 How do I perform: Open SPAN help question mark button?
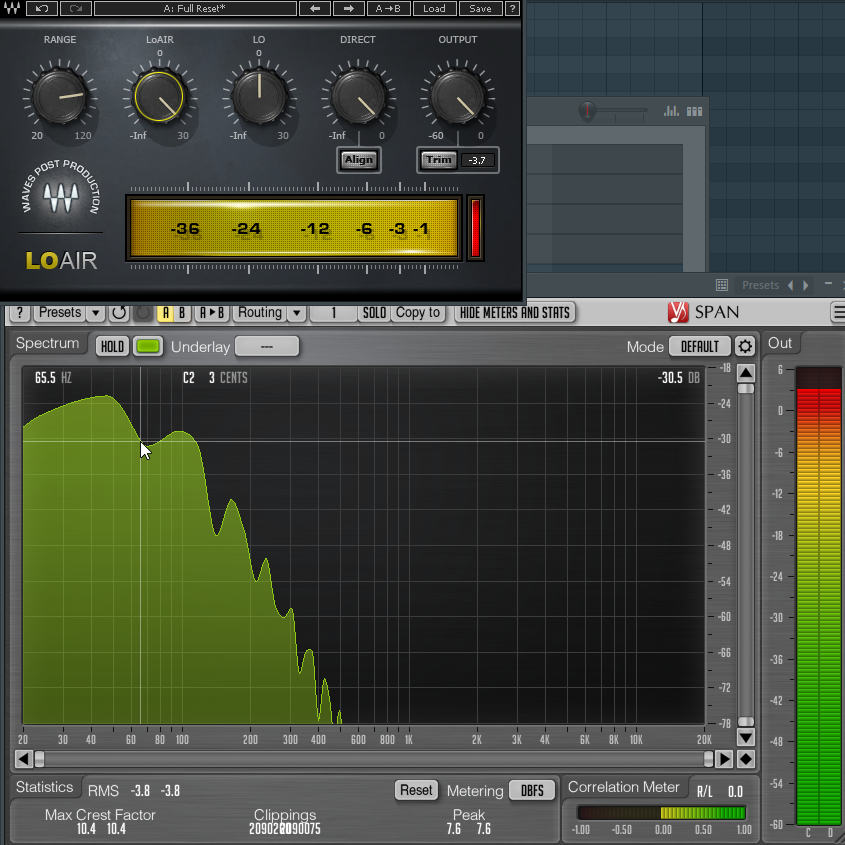click(x=20, y=313)
